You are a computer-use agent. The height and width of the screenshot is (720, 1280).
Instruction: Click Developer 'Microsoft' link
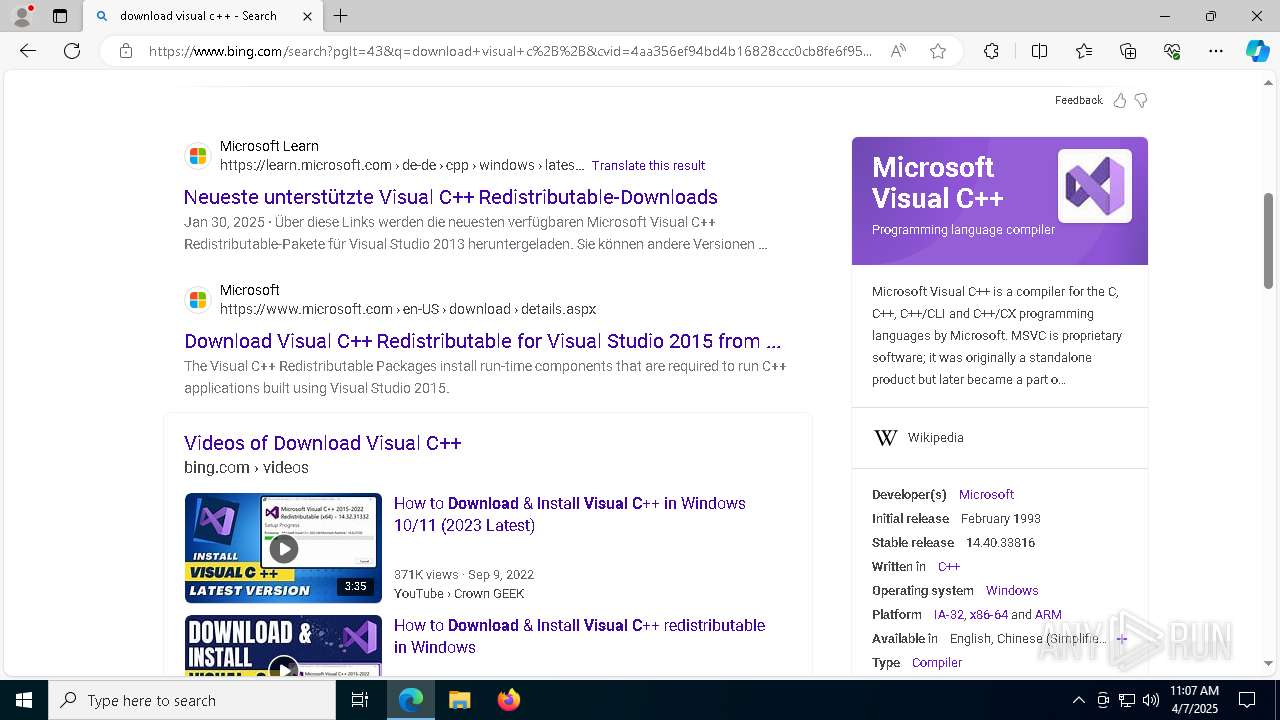[986, 494]
